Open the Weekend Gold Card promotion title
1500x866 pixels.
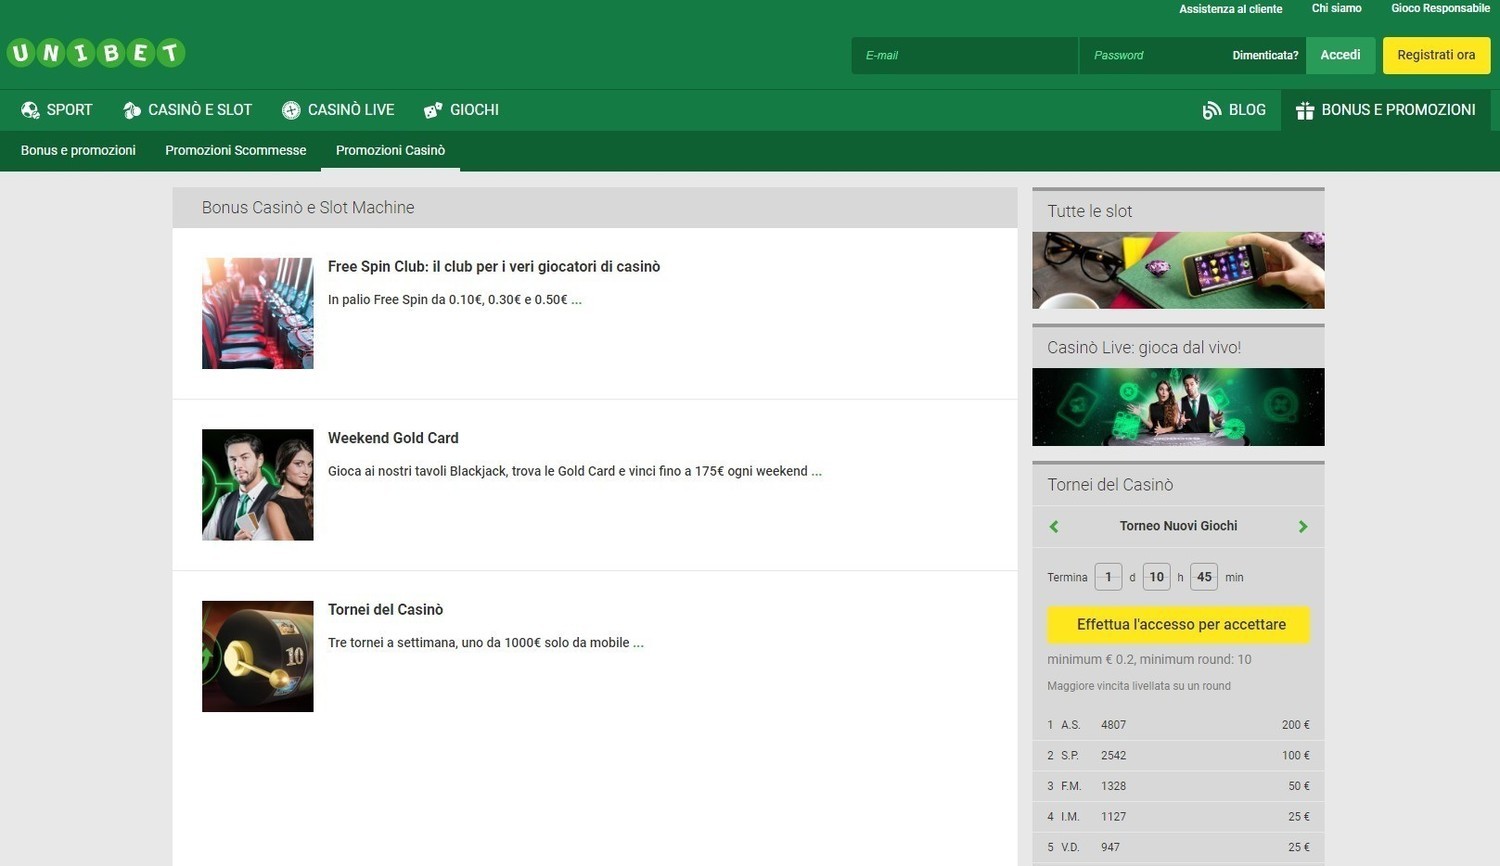[x=393, y=438]
